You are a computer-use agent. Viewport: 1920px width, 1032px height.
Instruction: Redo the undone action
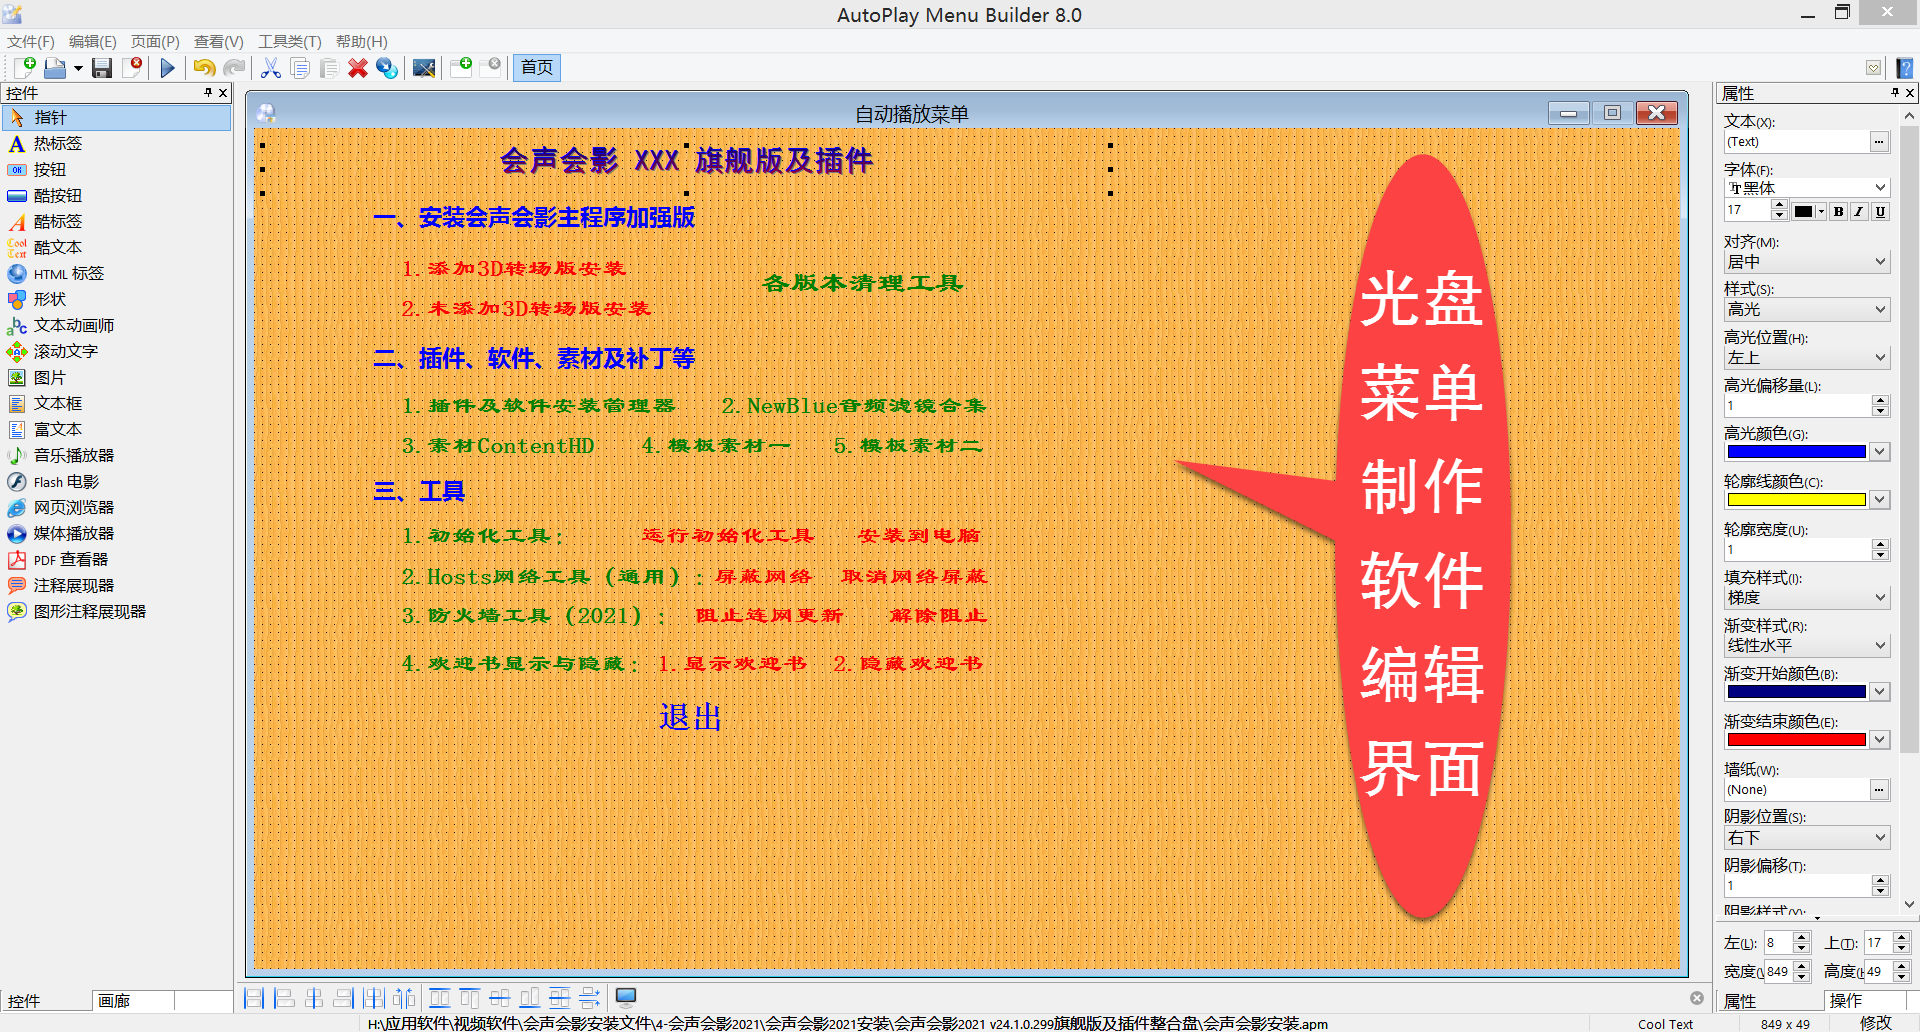234,68
